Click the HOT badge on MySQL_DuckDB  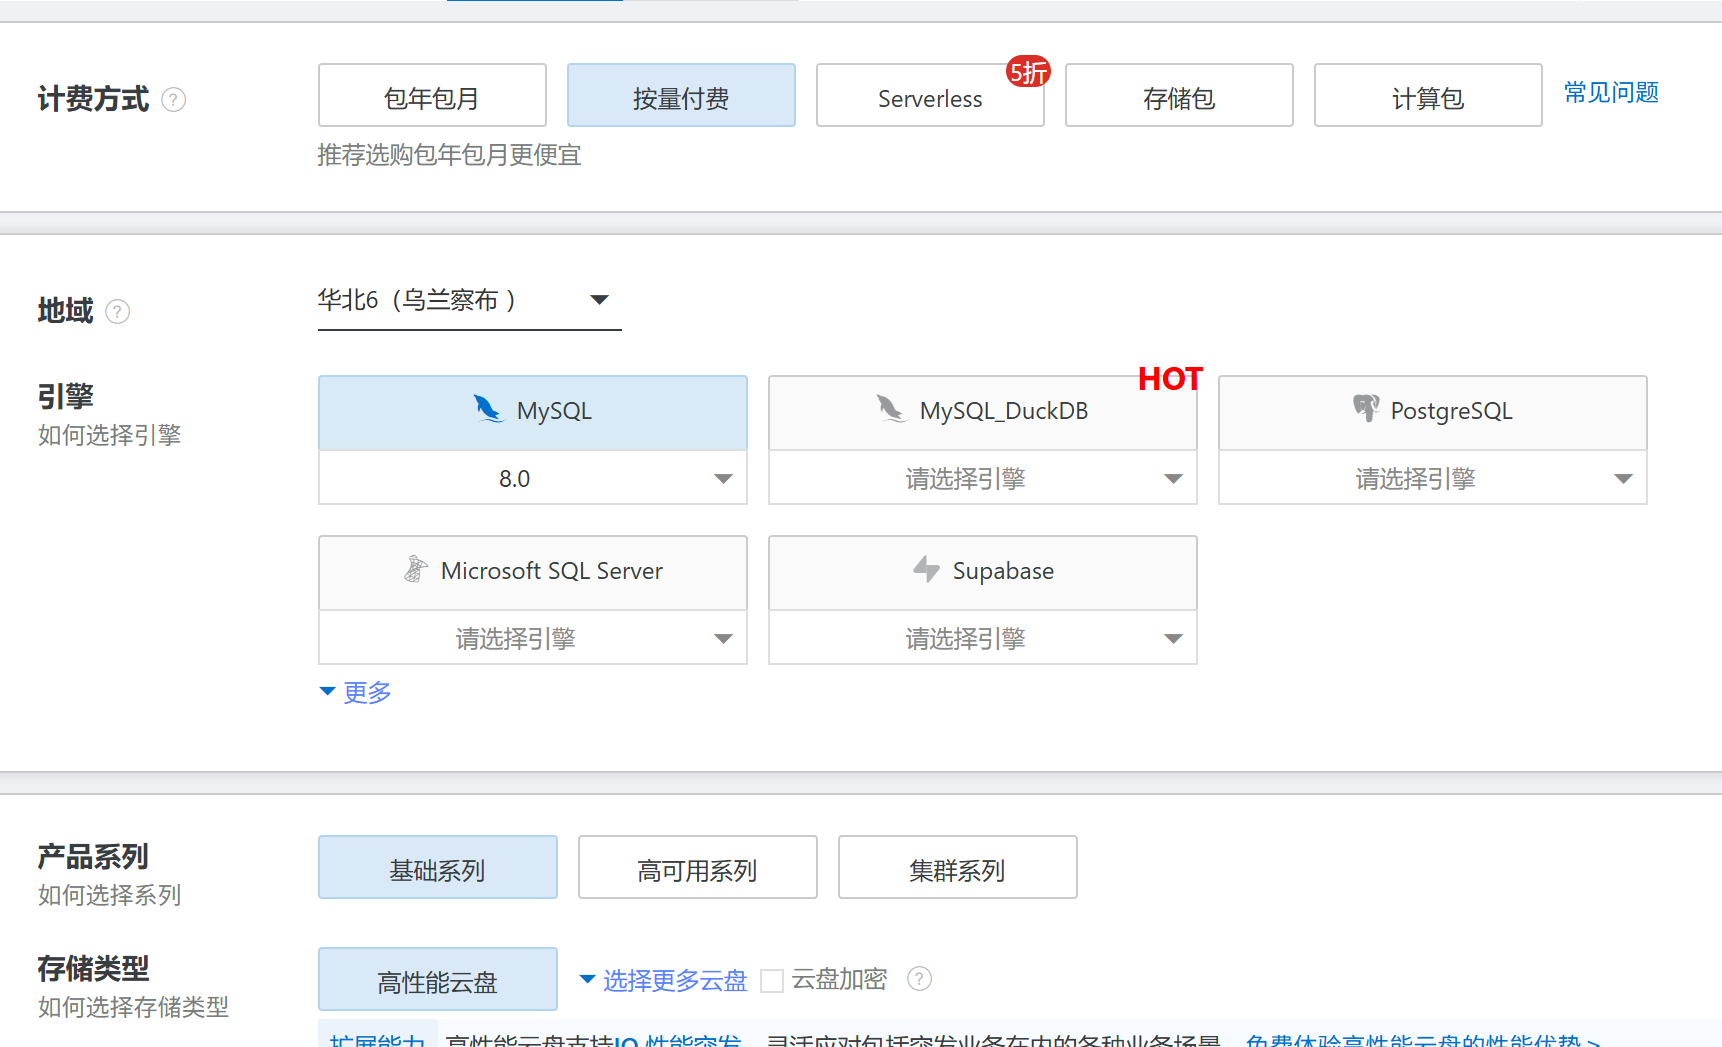coord(1170,379)
